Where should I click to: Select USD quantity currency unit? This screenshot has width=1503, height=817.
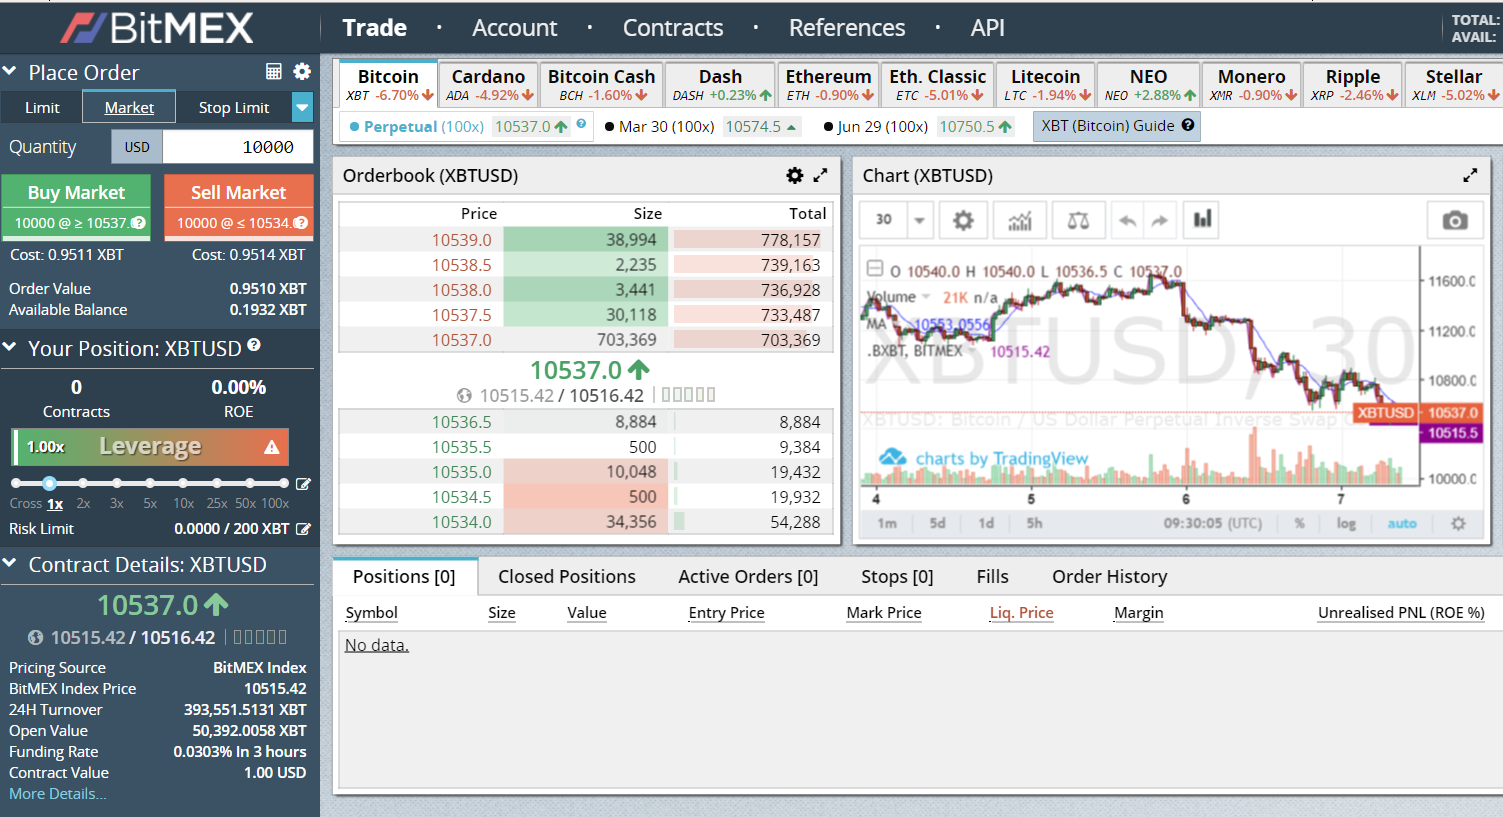(137, 147)
